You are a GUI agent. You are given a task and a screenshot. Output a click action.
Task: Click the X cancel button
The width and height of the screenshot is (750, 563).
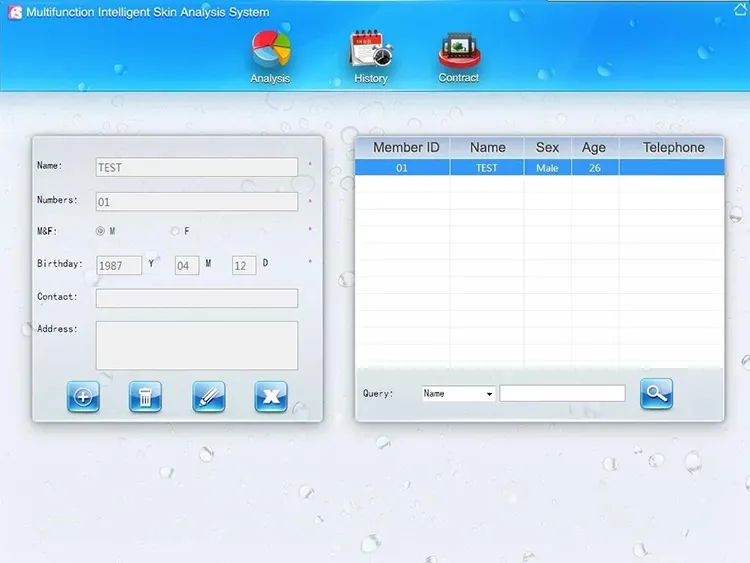[x=271, y=397]
